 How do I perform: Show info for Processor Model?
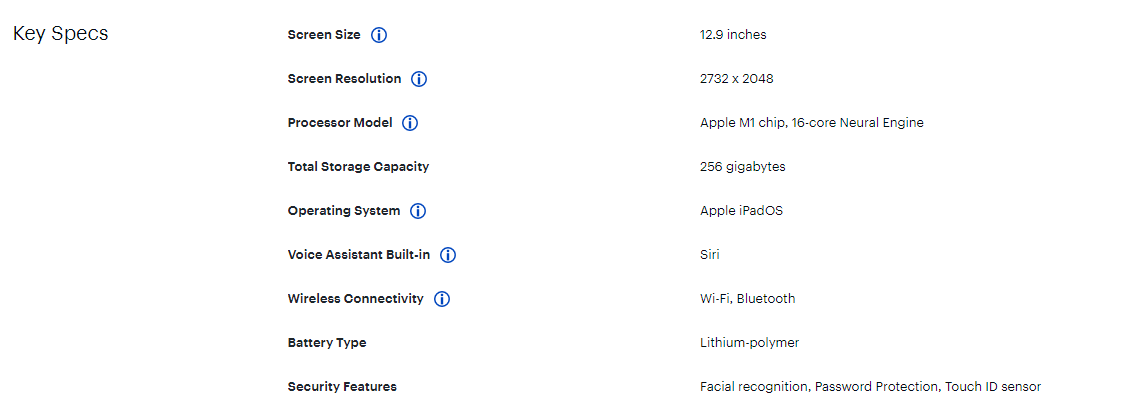(x=410, y=123)
